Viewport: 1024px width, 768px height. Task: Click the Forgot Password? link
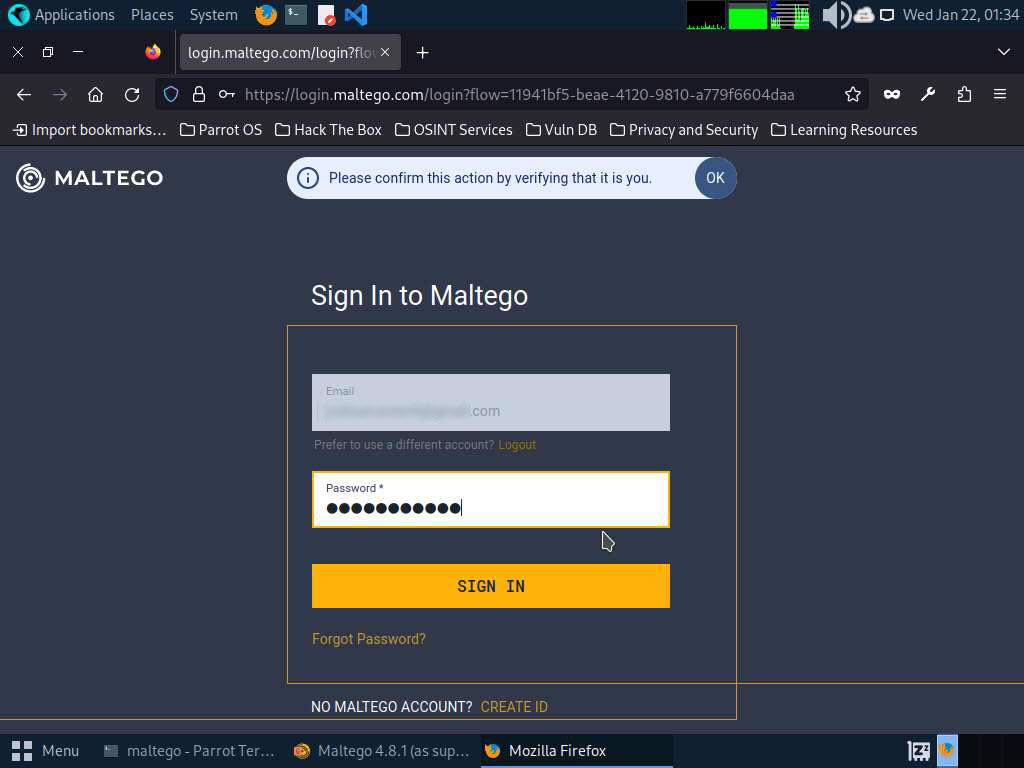(x=368, y=639)
